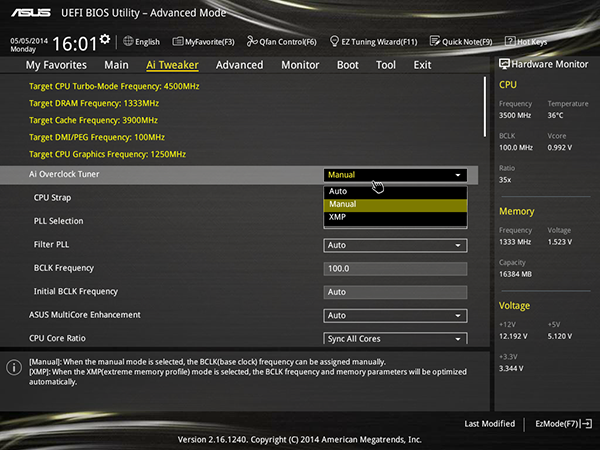Click Target DRAM Frequency: 1333MHz text
600x450 pixels.
(94, 103)
